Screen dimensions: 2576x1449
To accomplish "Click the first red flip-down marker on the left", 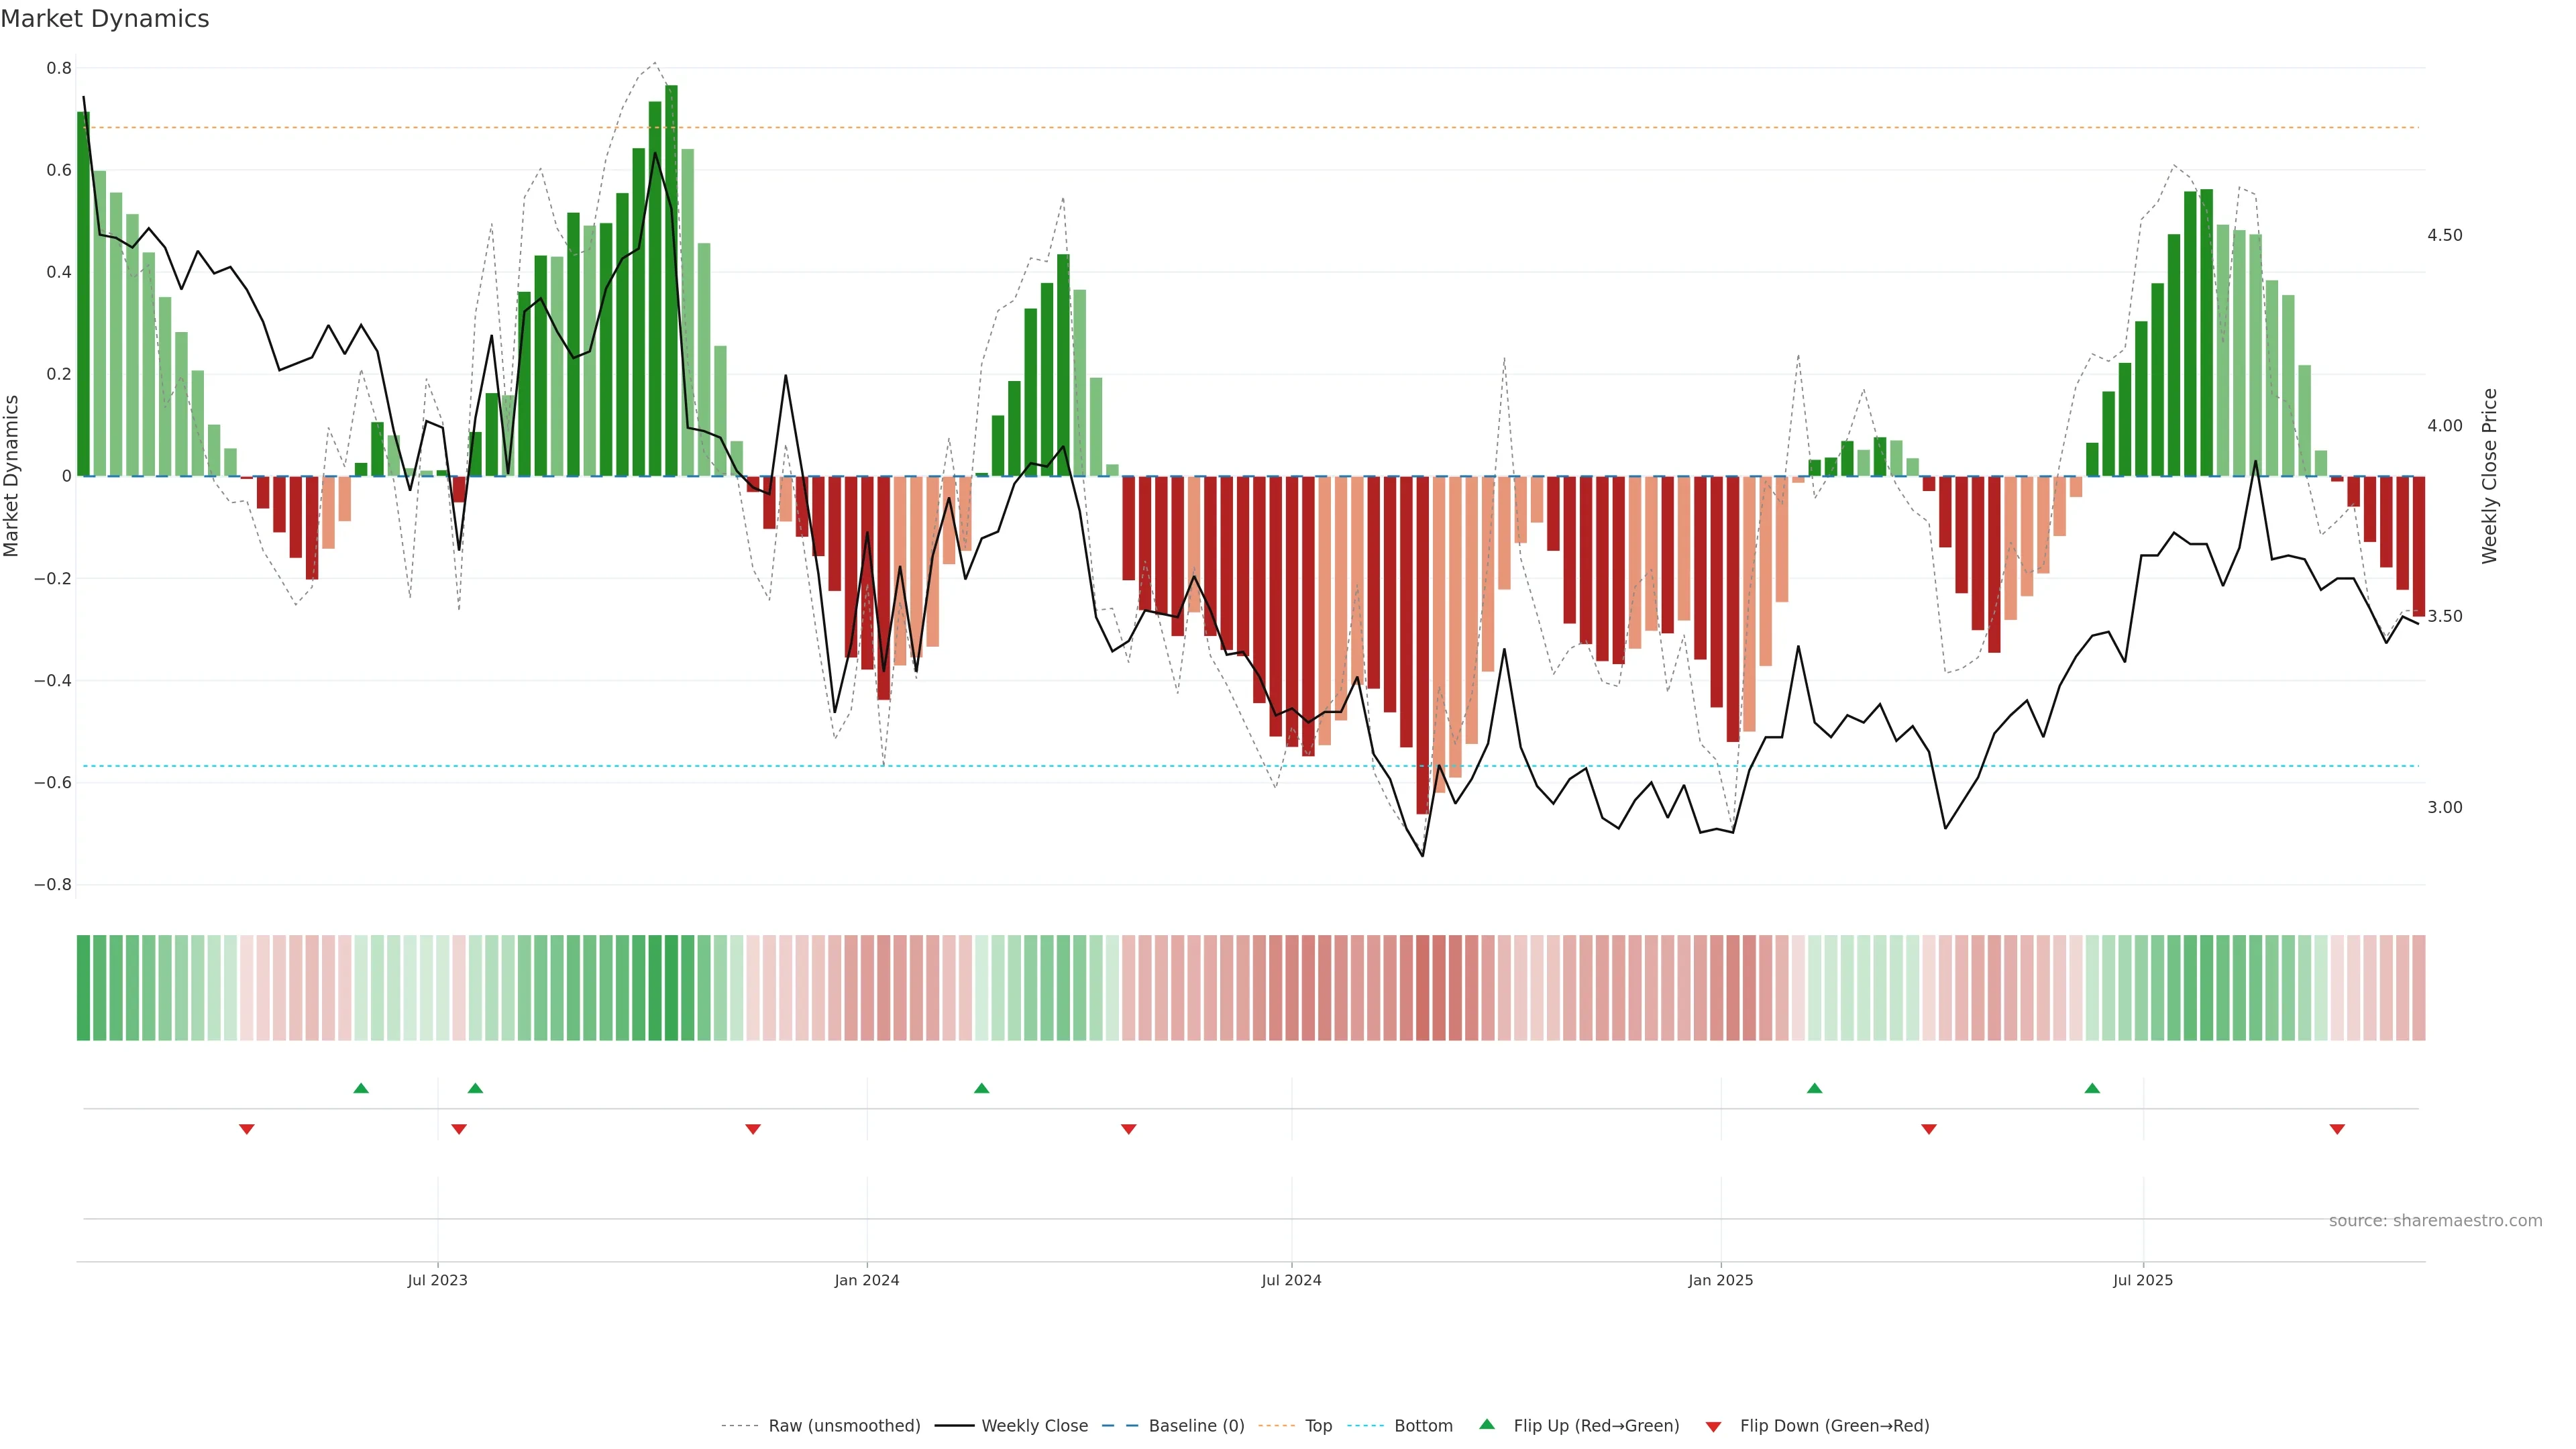I will coord(246,1129).
